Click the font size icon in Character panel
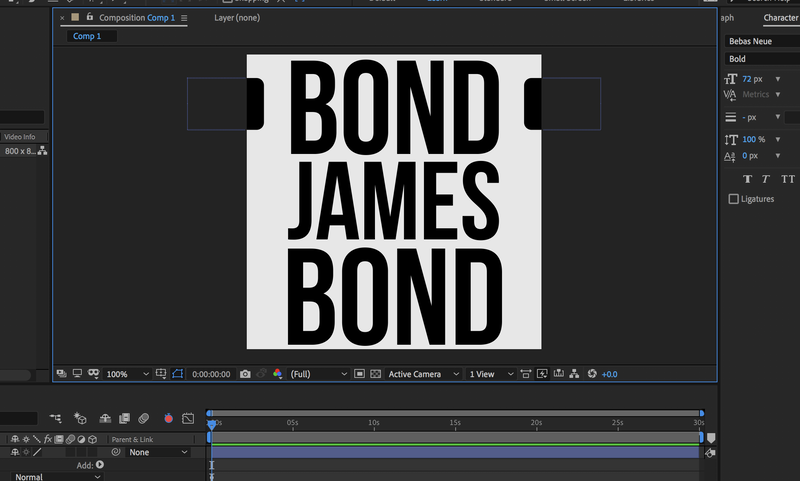Screen dimensions: 800x481 pos(731,79)
